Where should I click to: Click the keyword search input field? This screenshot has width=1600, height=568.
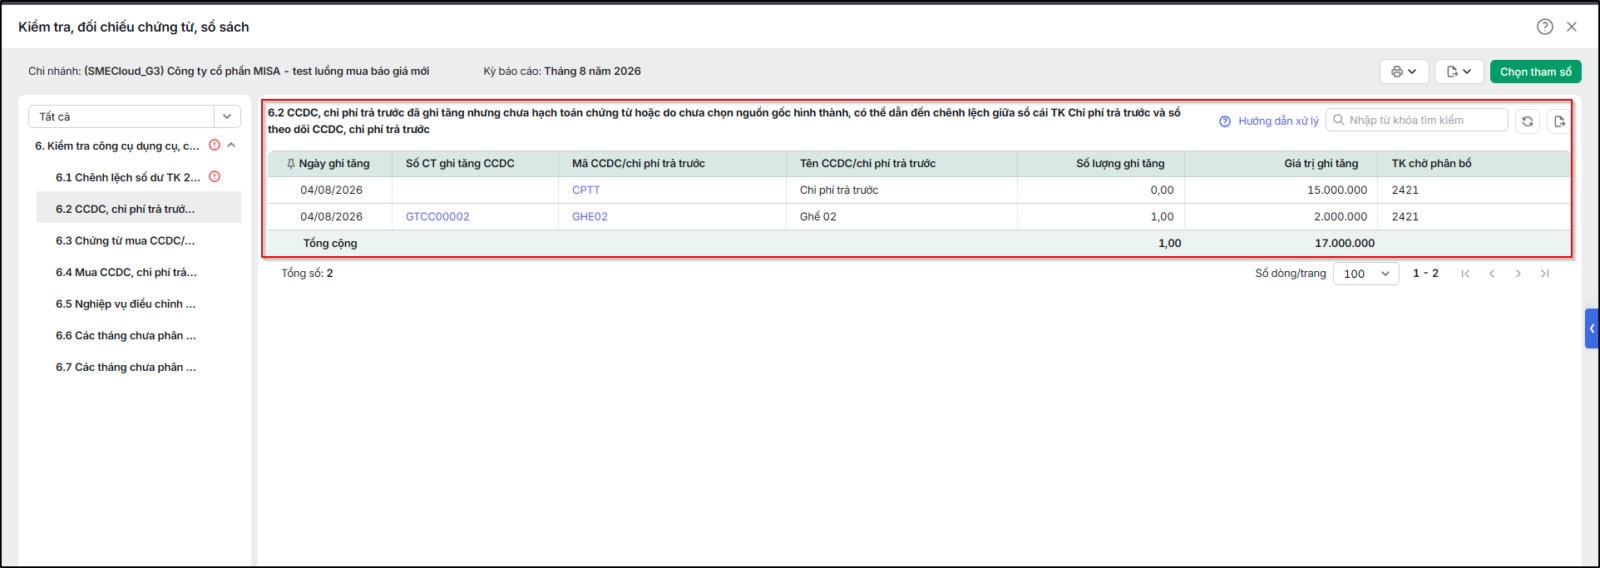tap(1417, 120)
